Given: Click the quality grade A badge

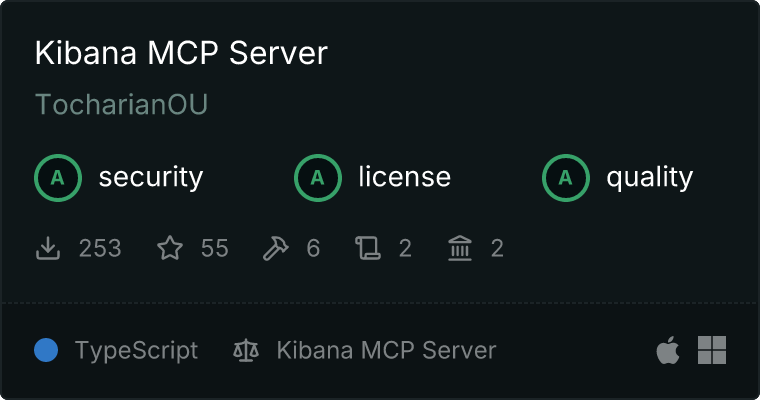Looking at the screenshot, I should point(566,178).
